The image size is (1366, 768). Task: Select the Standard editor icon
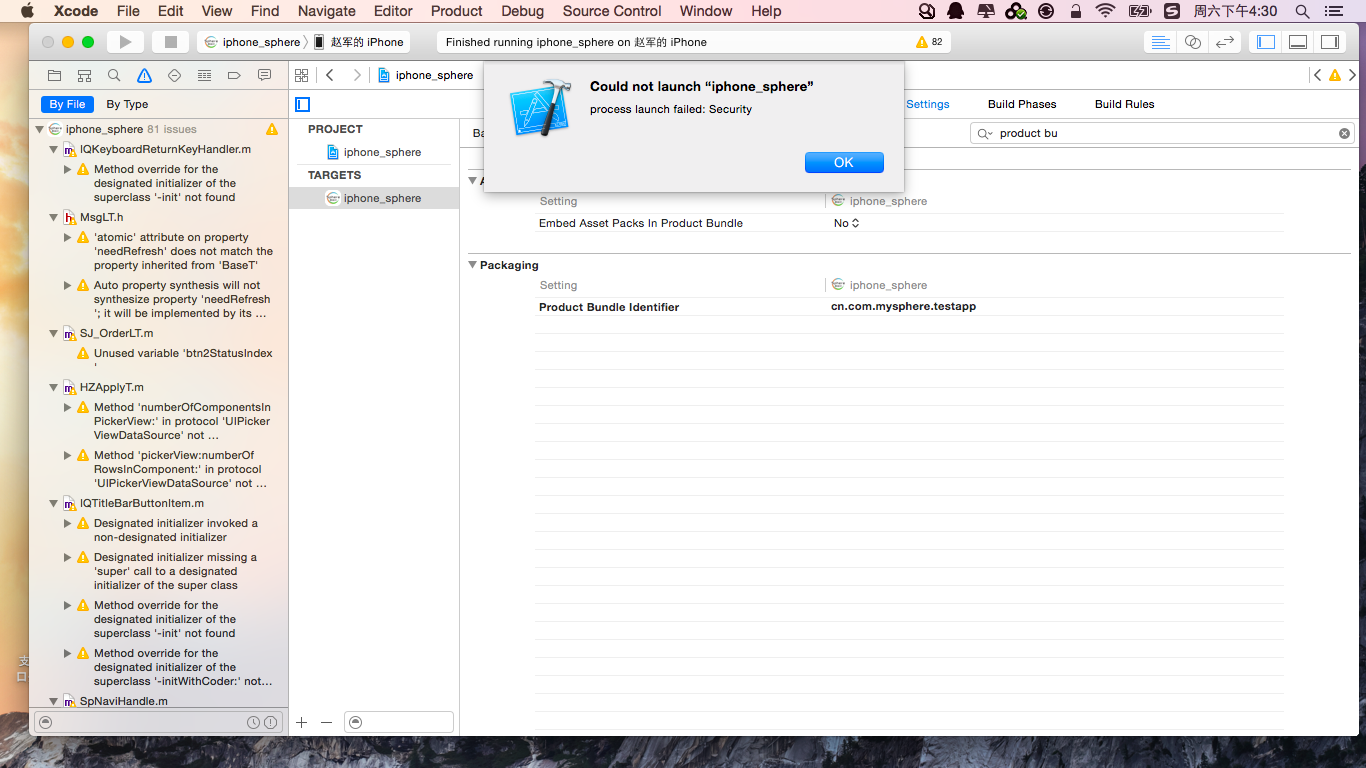coord(1160,42)
